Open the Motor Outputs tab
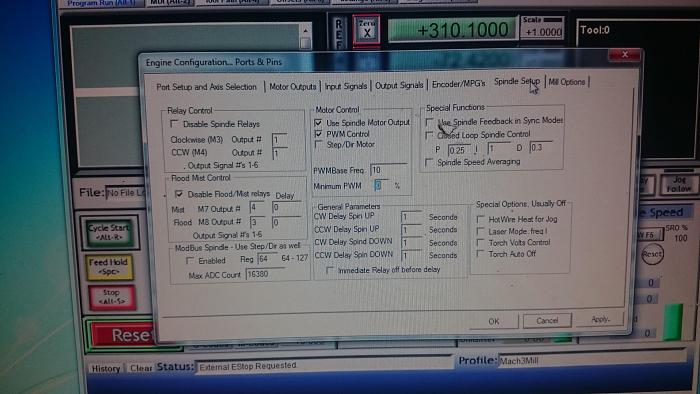The width and height of the screenshot is (700, 394). [292, 87]
